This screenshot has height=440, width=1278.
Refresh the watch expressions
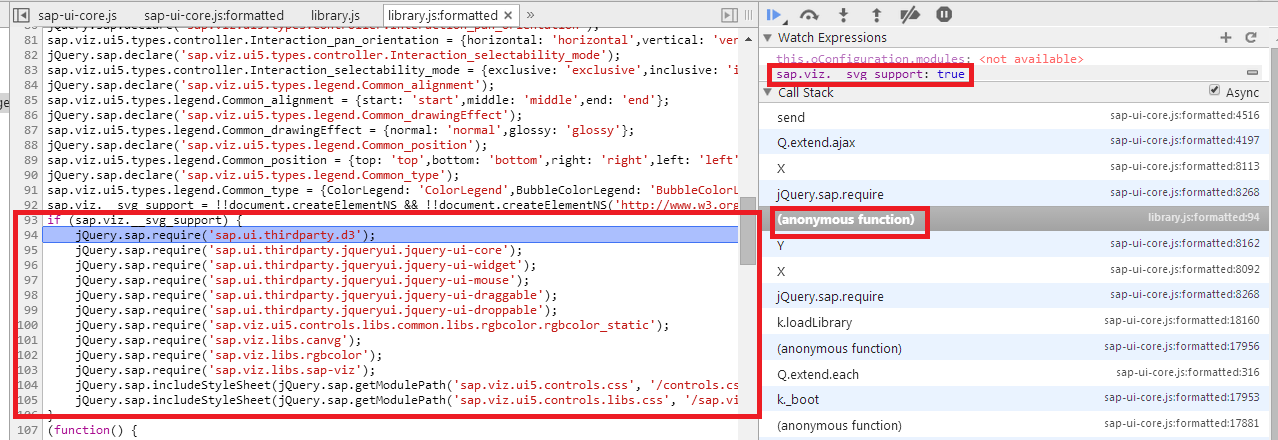pyautogui.click(x=1250, y=37)
